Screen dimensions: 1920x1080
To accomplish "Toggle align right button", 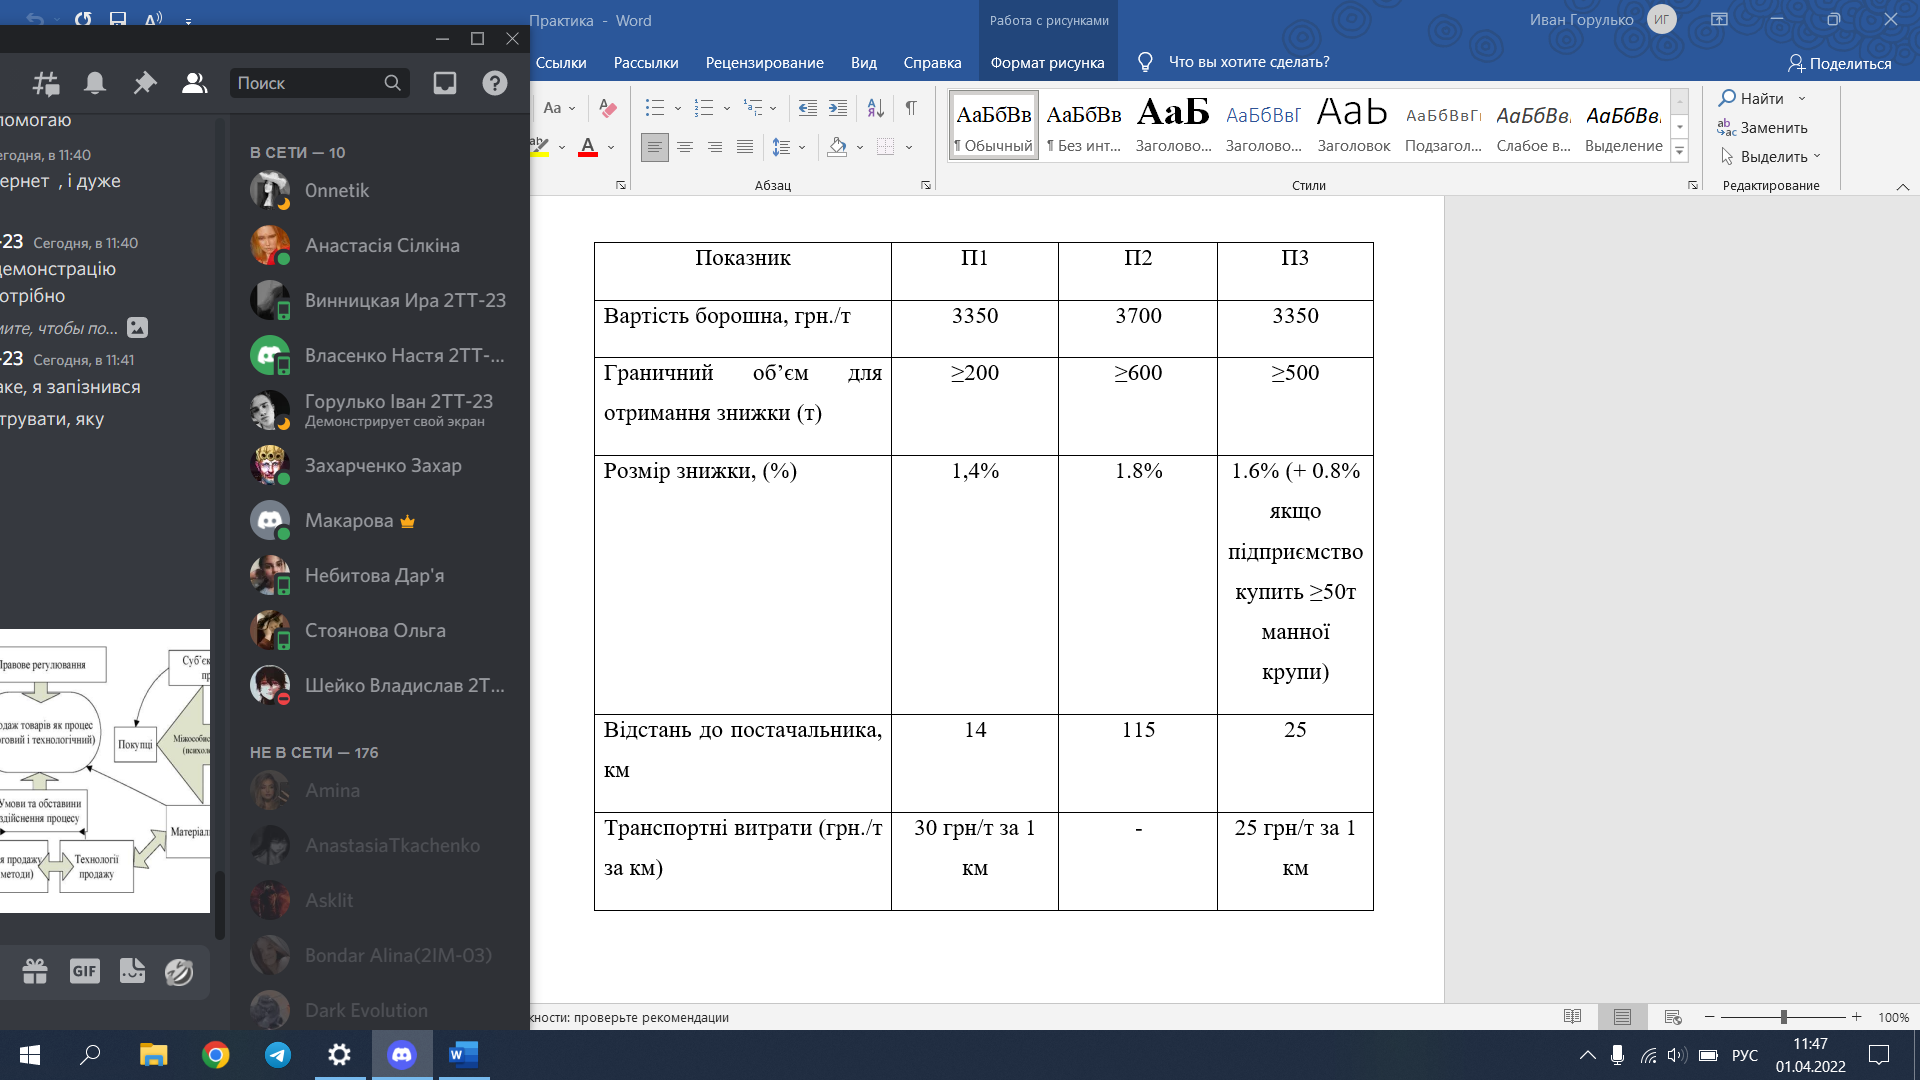I will pos(715,147).
